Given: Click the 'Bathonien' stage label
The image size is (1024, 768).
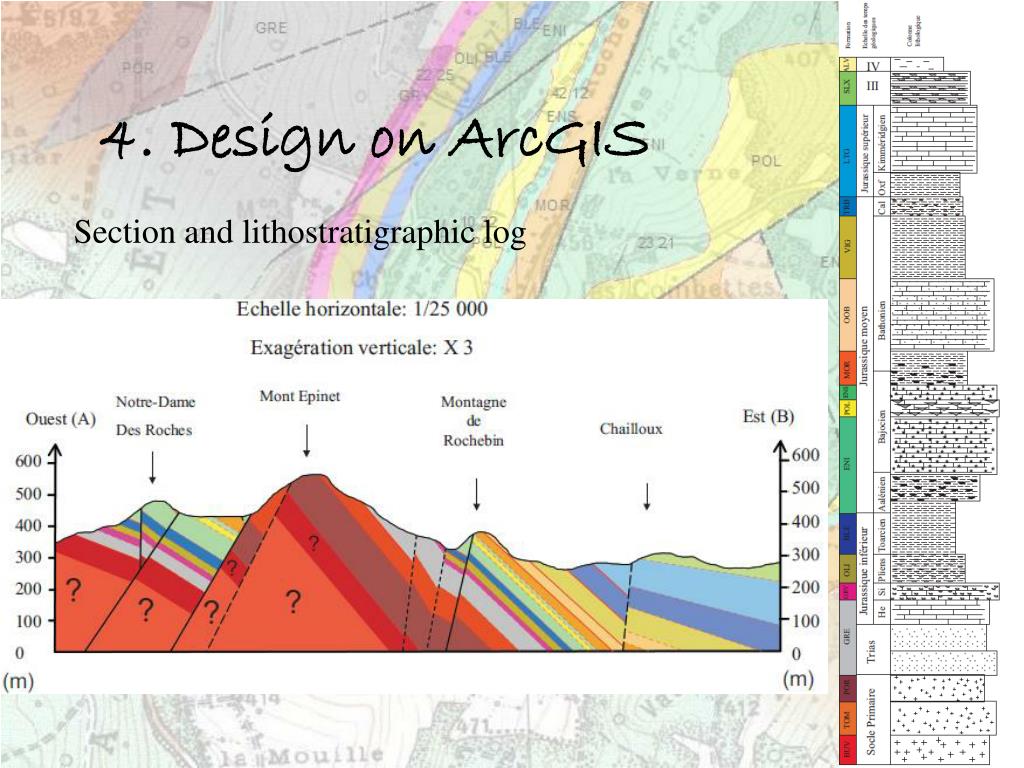Looking at the screenshot, I should click(882, 320).
